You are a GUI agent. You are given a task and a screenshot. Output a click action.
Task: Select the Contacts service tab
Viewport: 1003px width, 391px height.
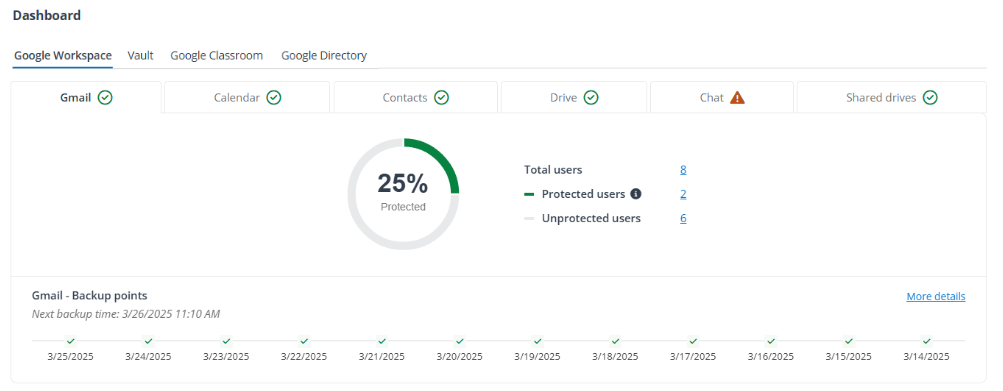point(416,98)
